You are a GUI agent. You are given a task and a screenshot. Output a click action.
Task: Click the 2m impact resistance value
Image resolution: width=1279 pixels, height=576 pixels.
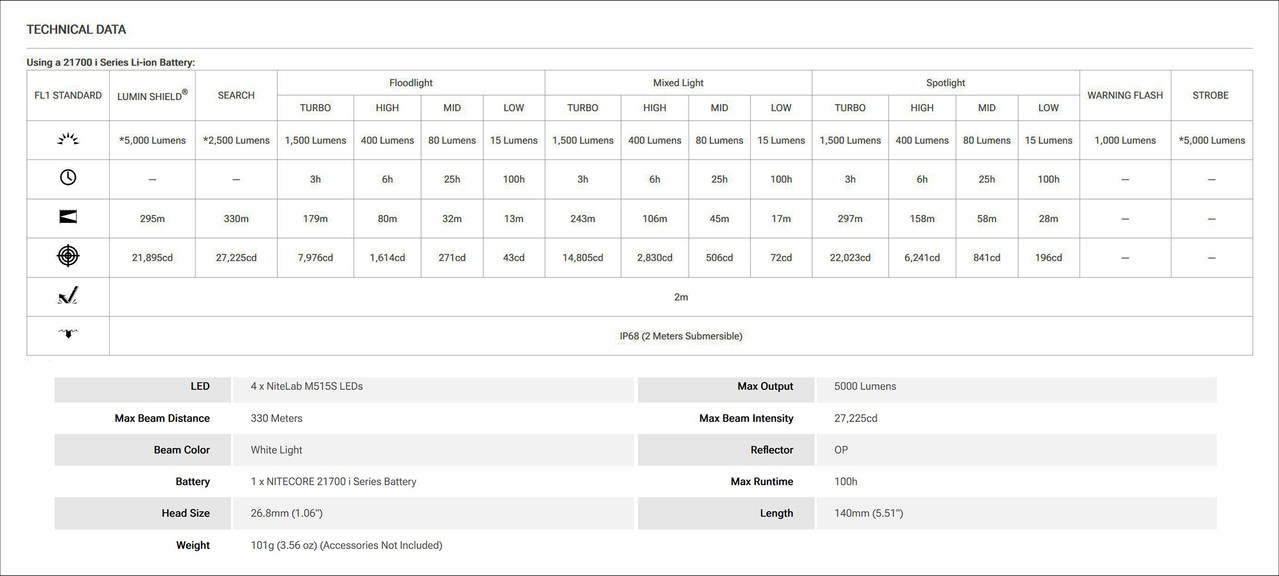[x=681, y=297]
